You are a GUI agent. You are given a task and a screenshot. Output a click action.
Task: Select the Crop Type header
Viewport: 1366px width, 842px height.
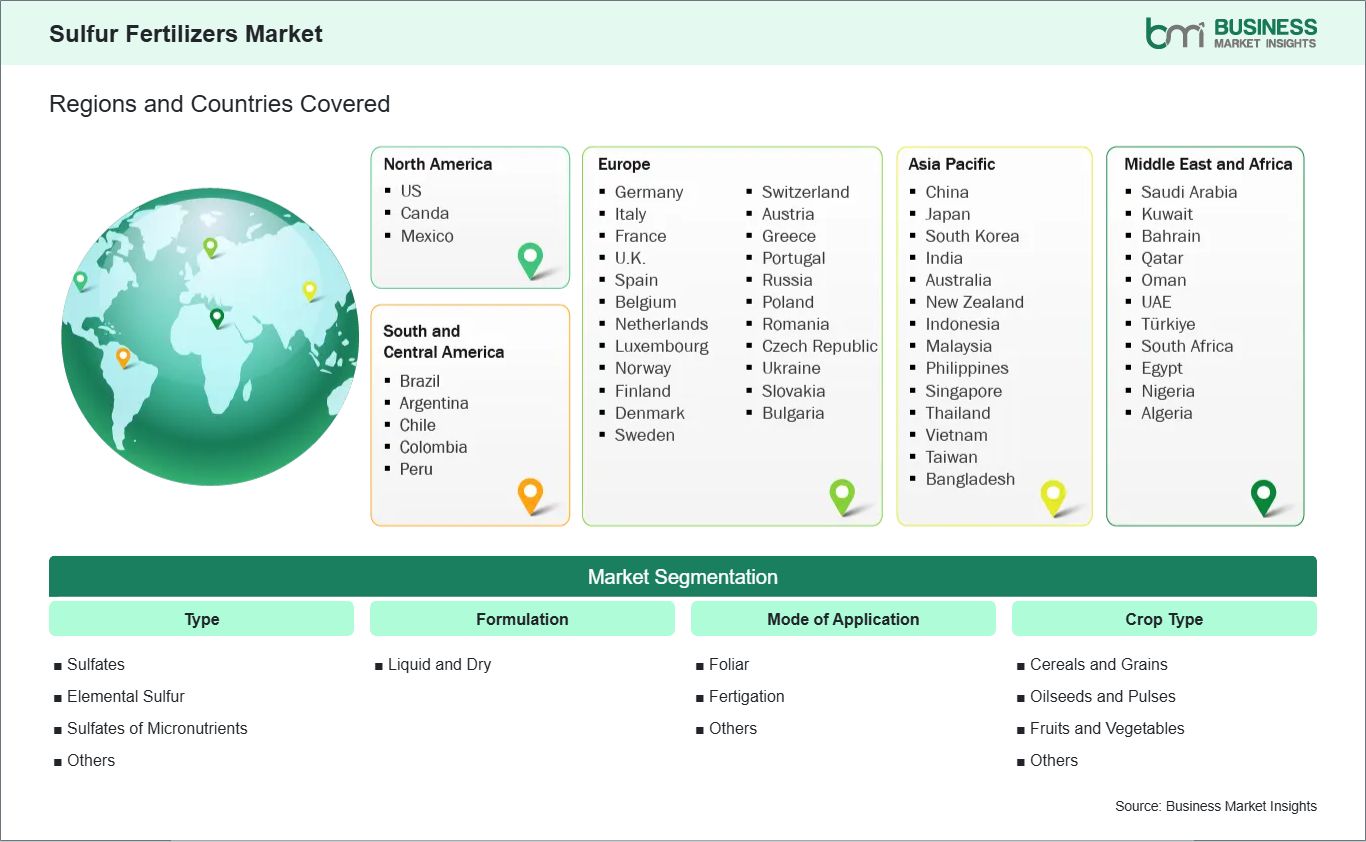point(1164,619)
